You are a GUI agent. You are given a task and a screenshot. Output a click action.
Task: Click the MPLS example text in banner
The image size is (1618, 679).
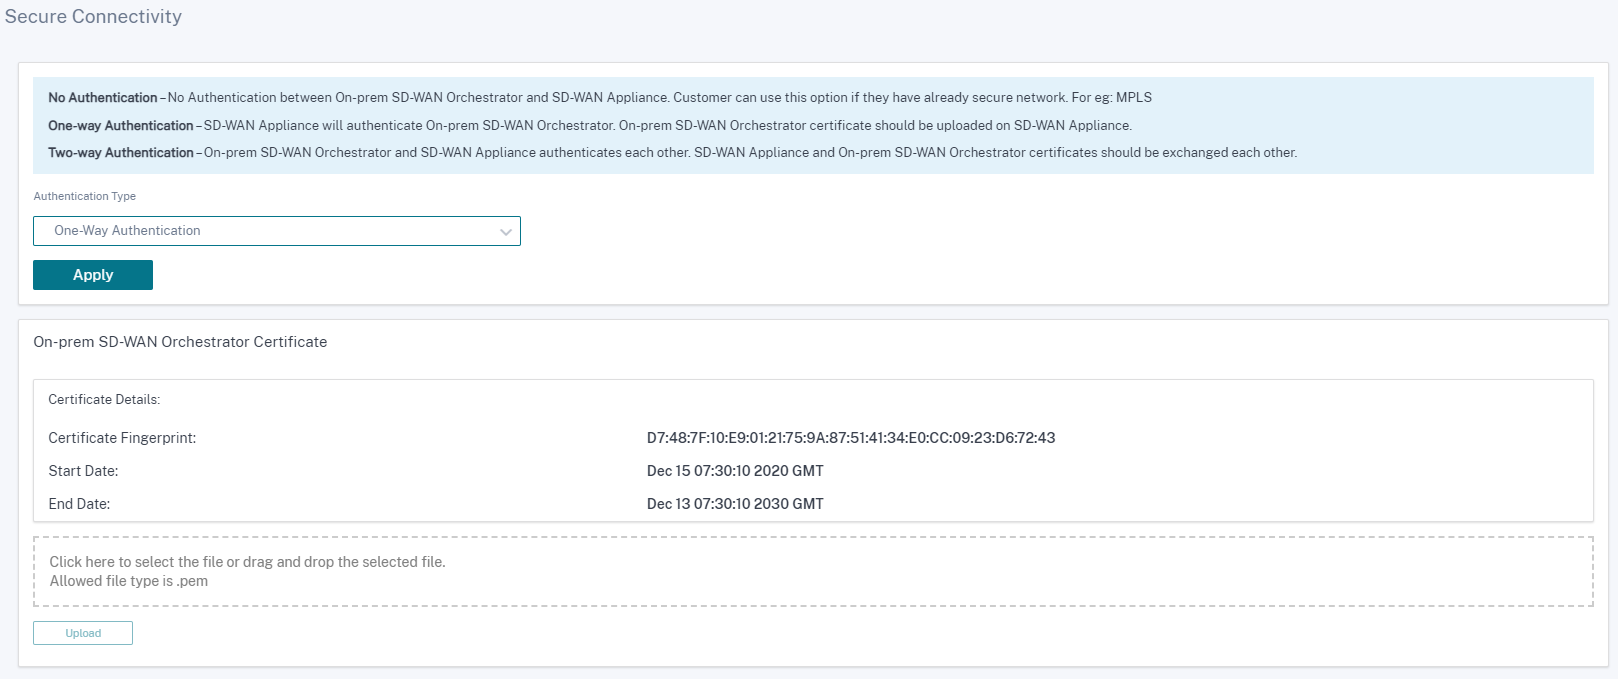tap(1134, 98)
